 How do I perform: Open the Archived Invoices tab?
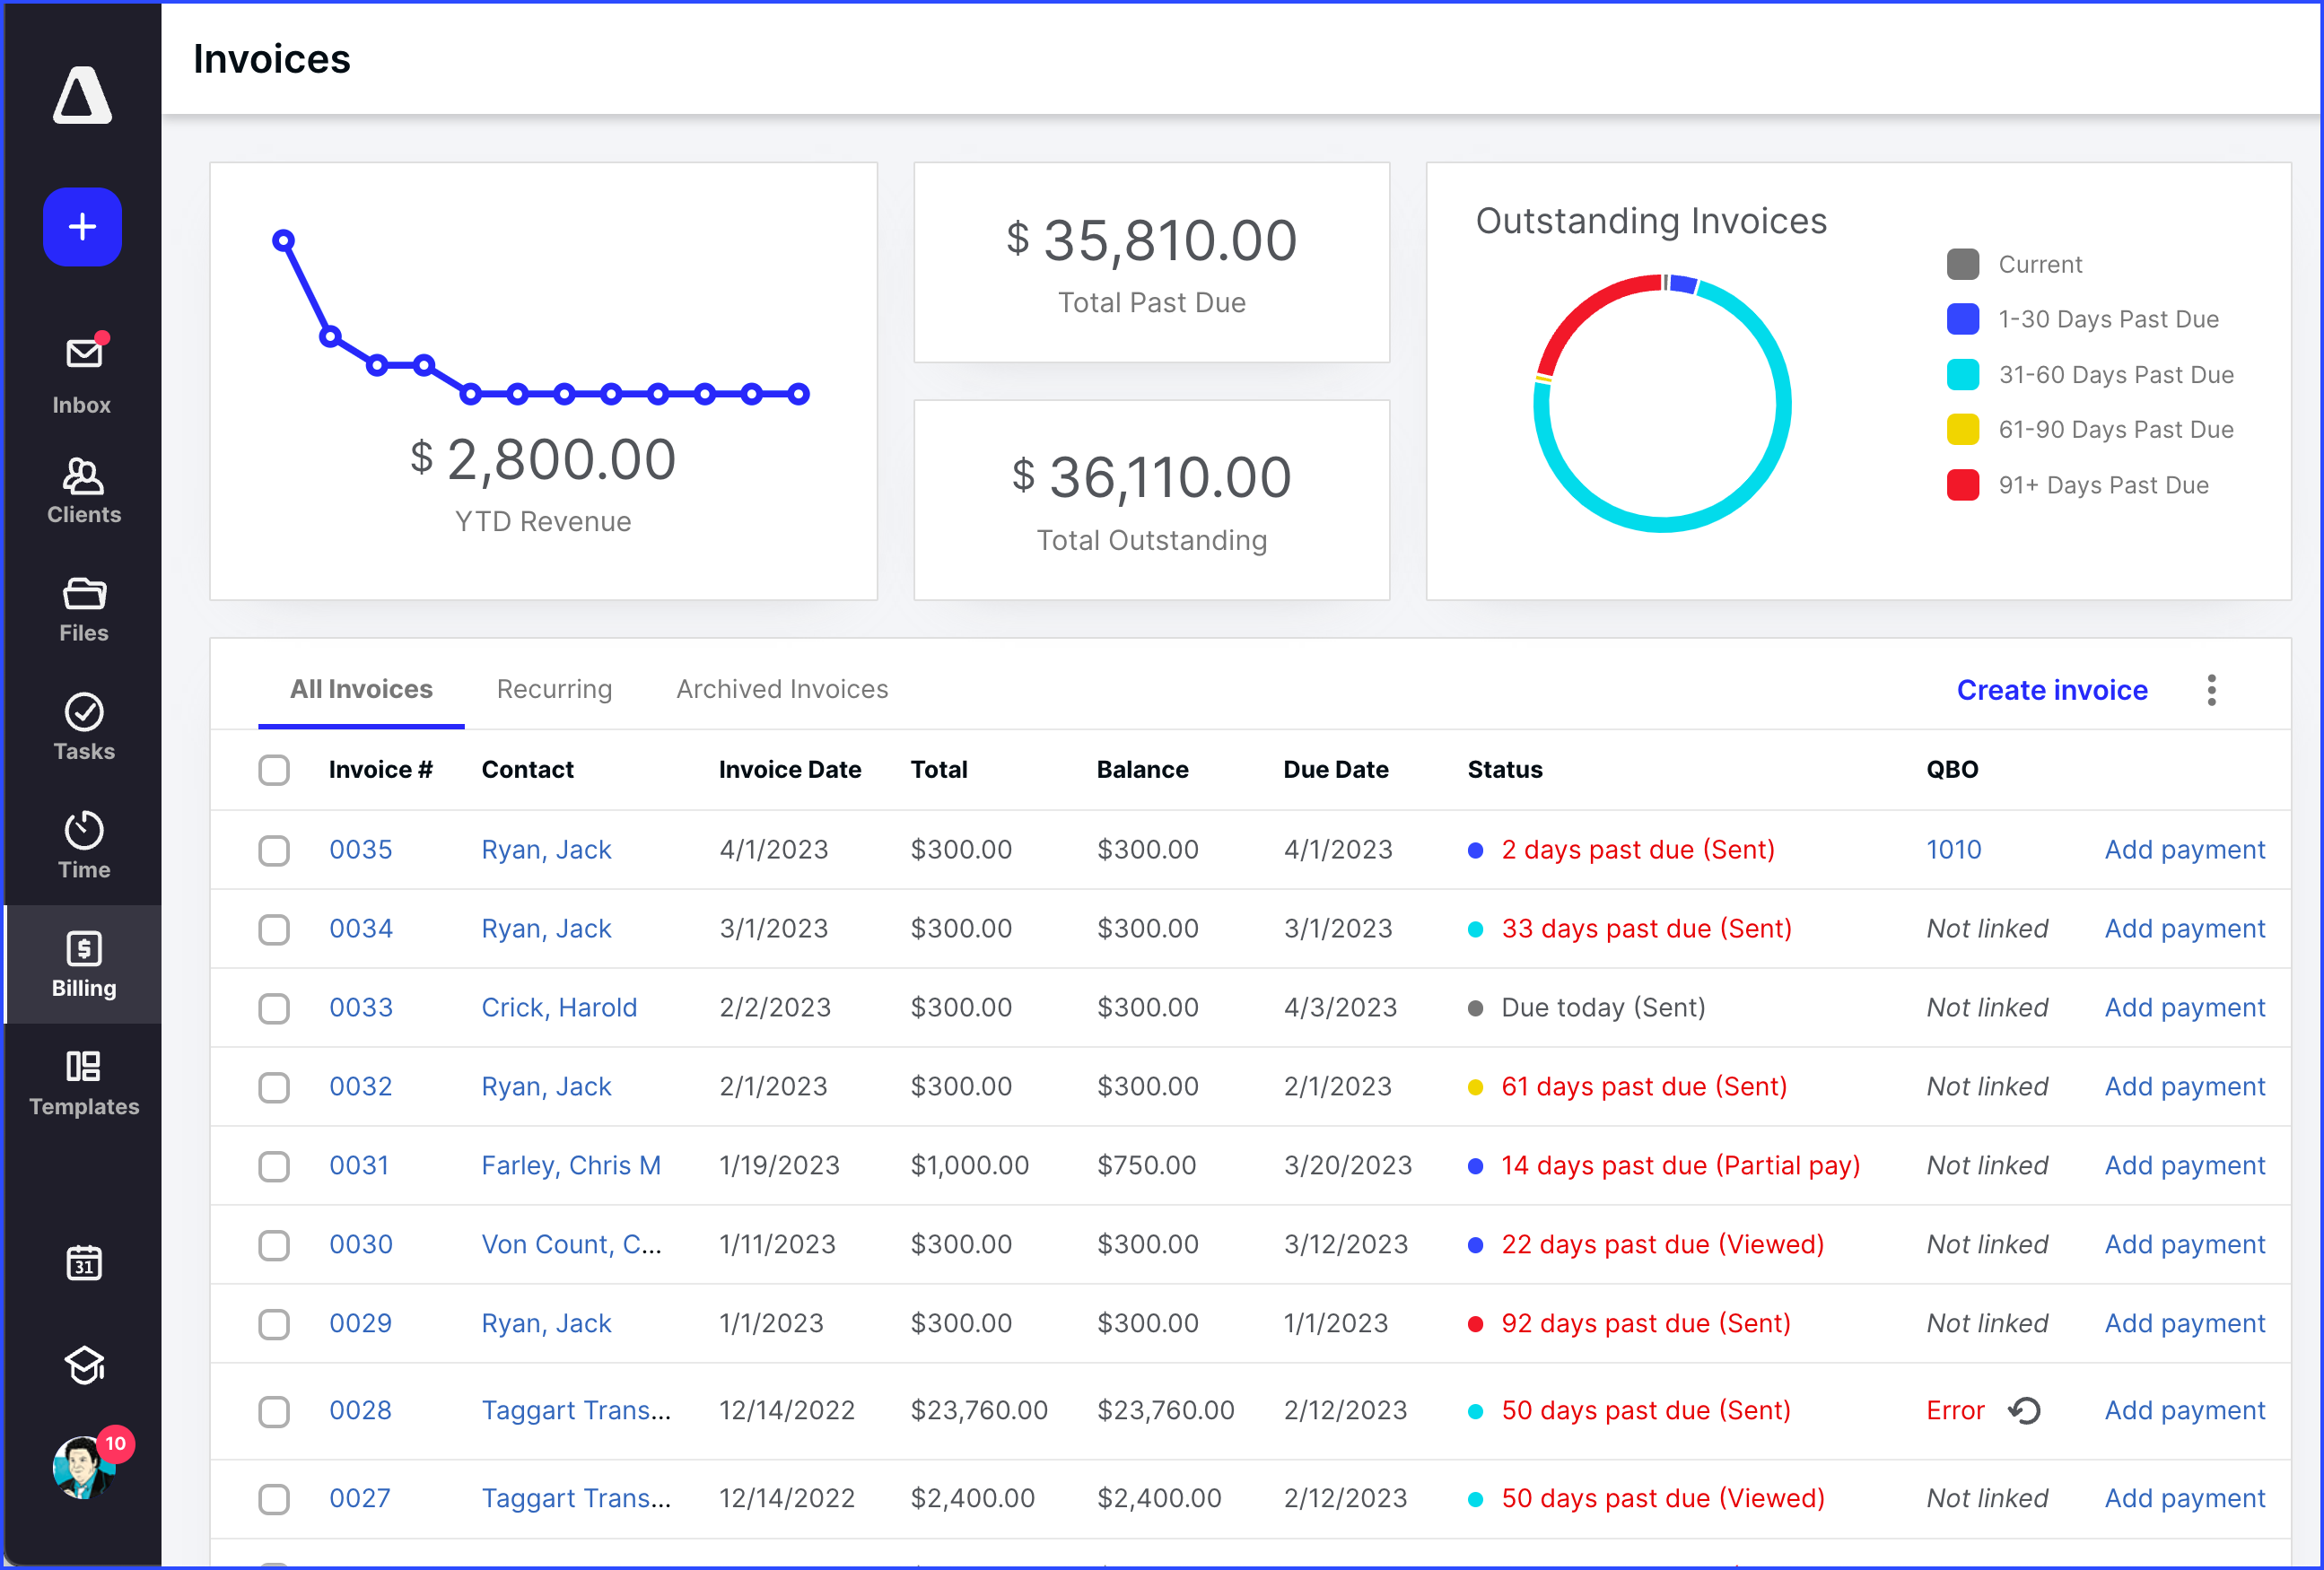(781, 689)
